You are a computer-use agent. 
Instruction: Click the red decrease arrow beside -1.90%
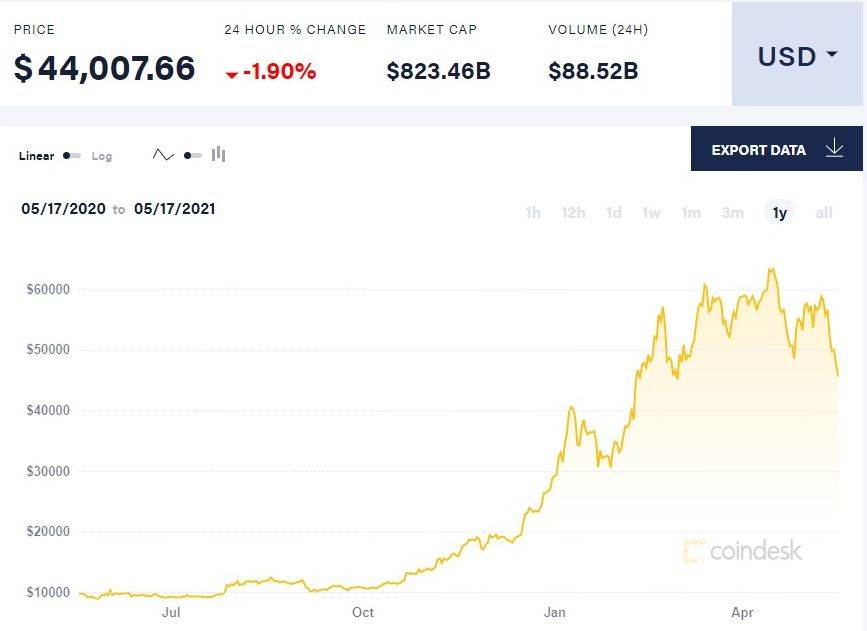click(230, 72)
